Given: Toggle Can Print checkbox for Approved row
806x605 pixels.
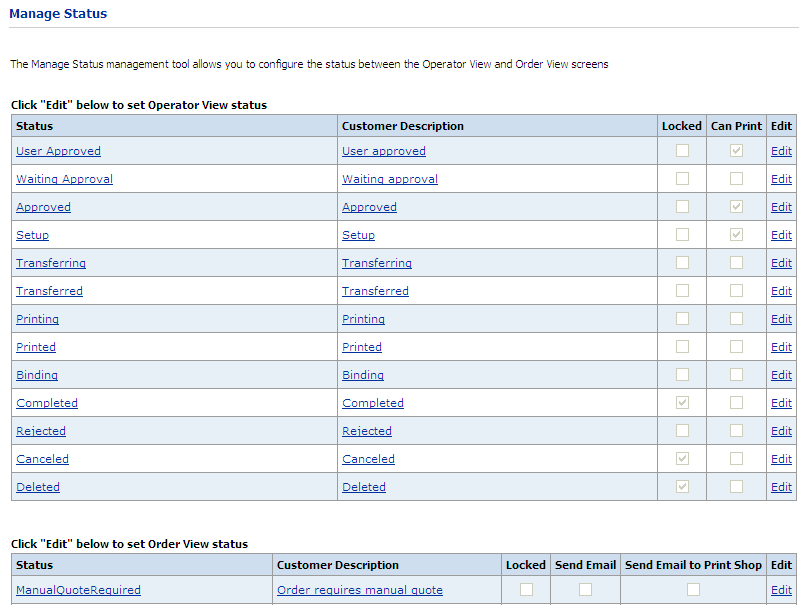Looking at the screenshot, I should coord(736,207).
